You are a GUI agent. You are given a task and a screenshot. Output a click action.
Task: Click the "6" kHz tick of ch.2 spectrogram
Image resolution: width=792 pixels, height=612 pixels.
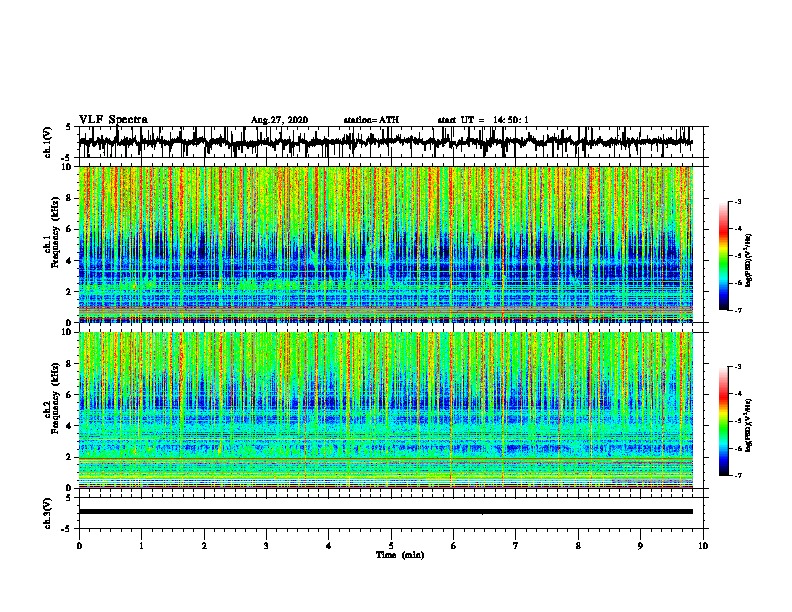coord(69,395)
